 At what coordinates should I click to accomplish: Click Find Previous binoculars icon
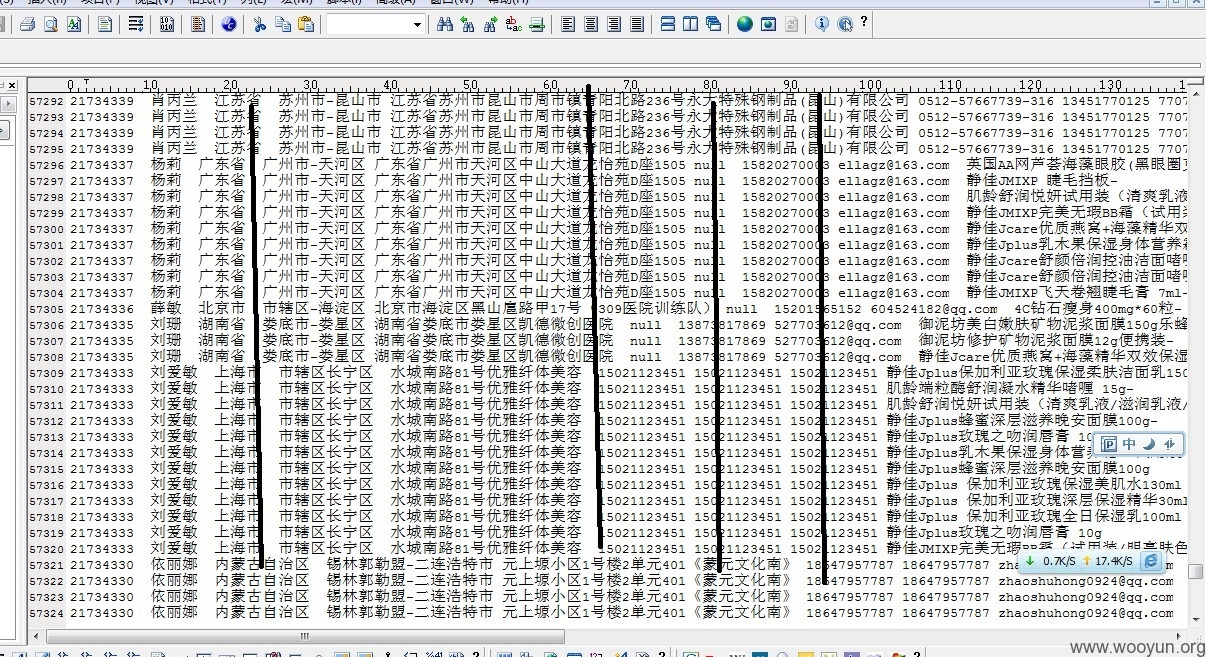467,24
